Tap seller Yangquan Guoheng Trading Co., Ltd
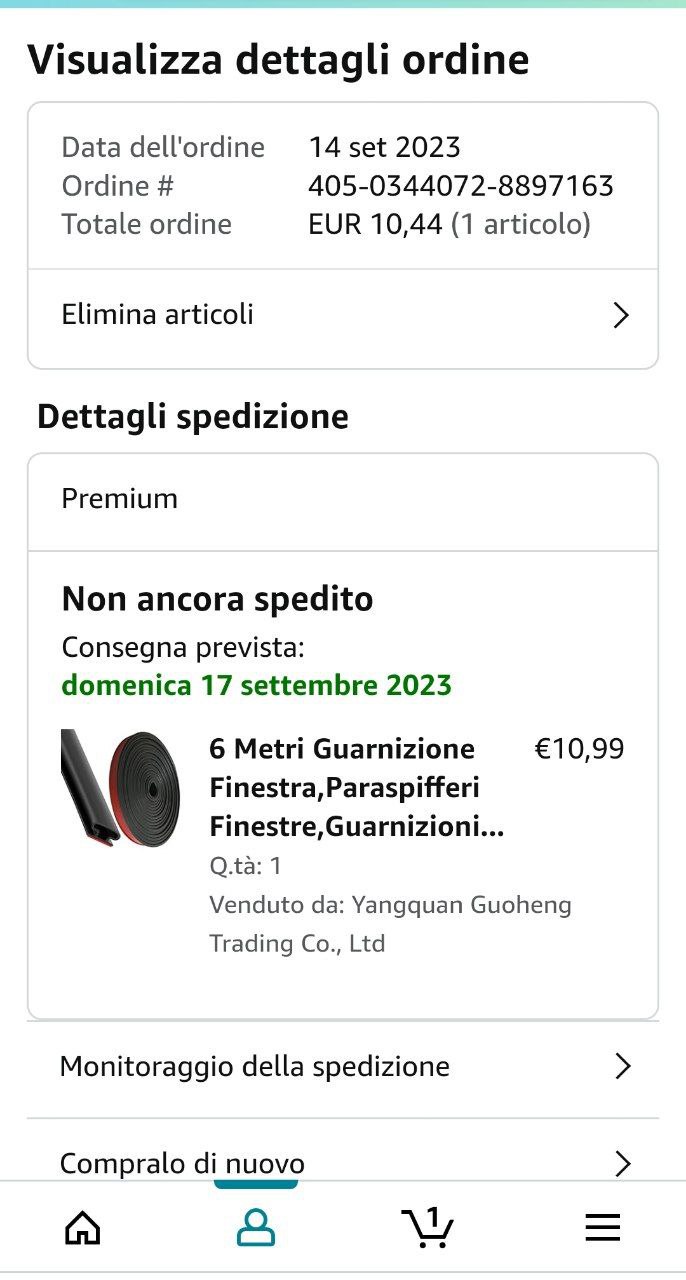The width and height of the screenshot is (686, 1280). point(390,924)
